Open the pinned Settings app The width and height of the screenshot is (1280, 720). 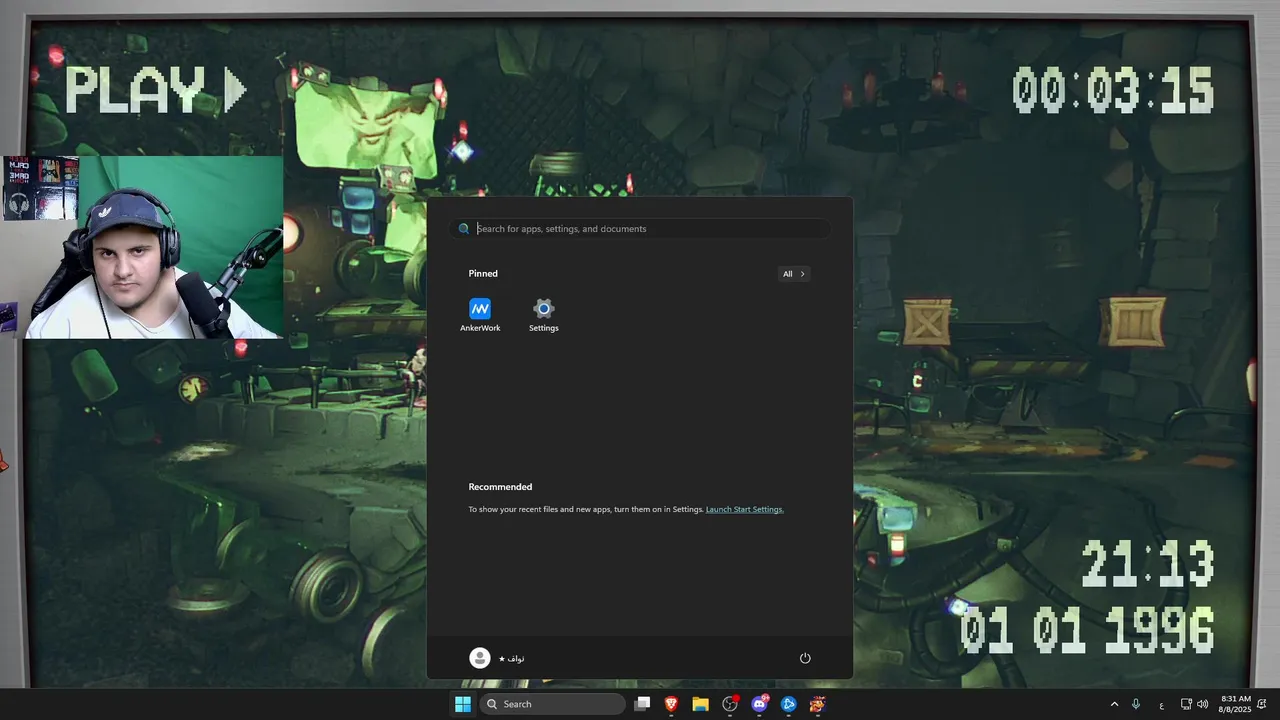click(x=543, y=314)
